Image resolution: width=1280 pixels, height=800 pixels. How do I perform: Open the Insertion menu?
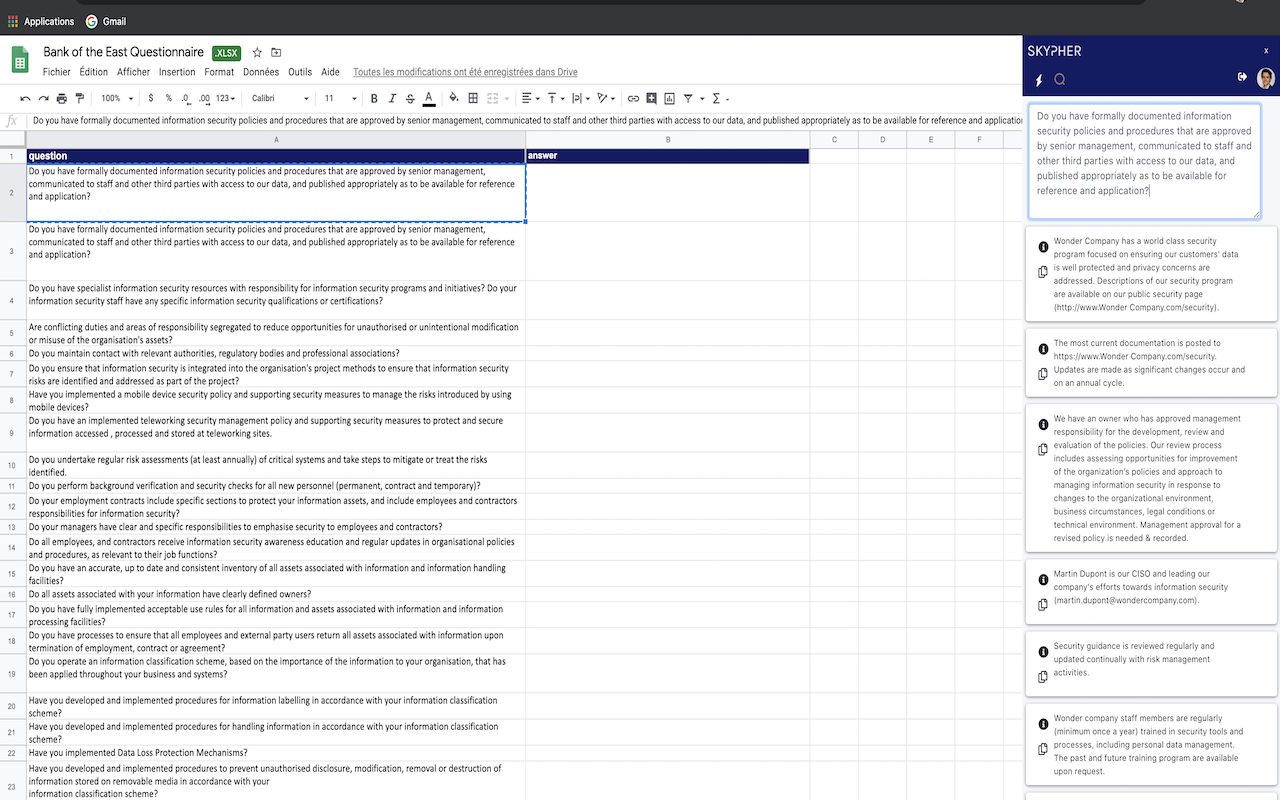(177, 72)
